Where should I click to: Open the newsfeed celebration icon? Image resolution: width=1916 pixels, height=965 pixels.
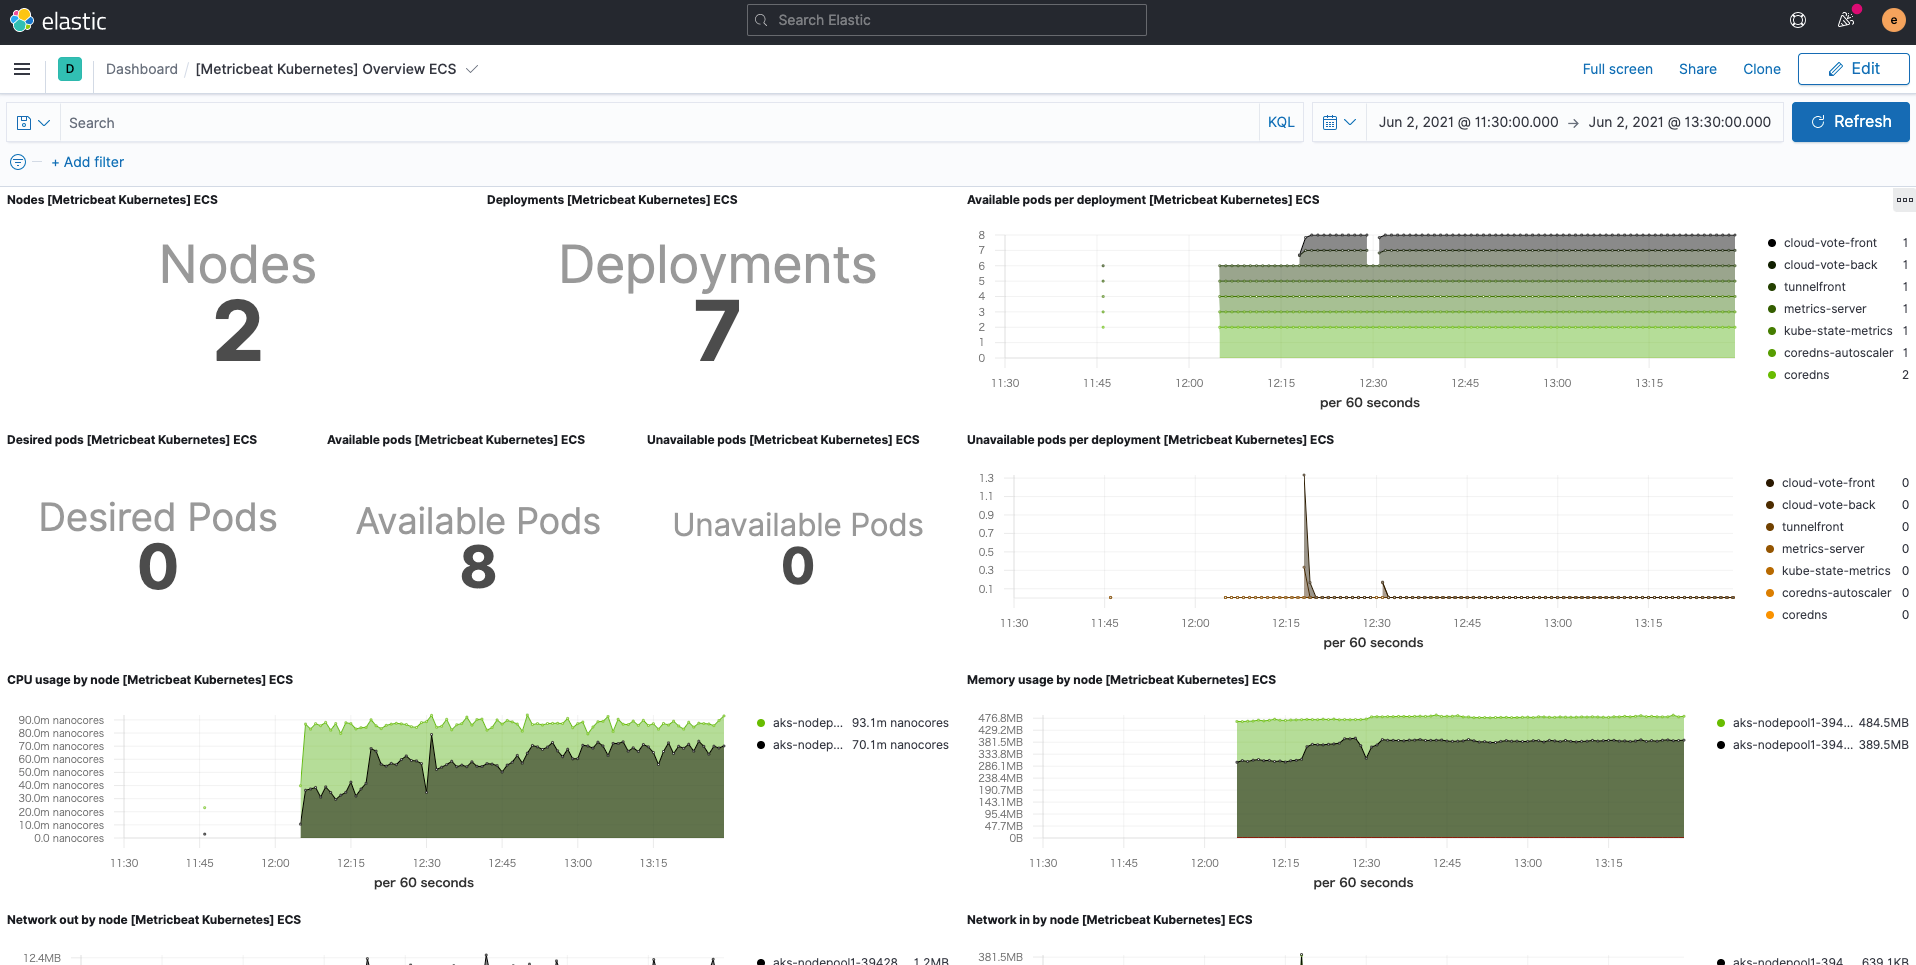coord(1846,20)
